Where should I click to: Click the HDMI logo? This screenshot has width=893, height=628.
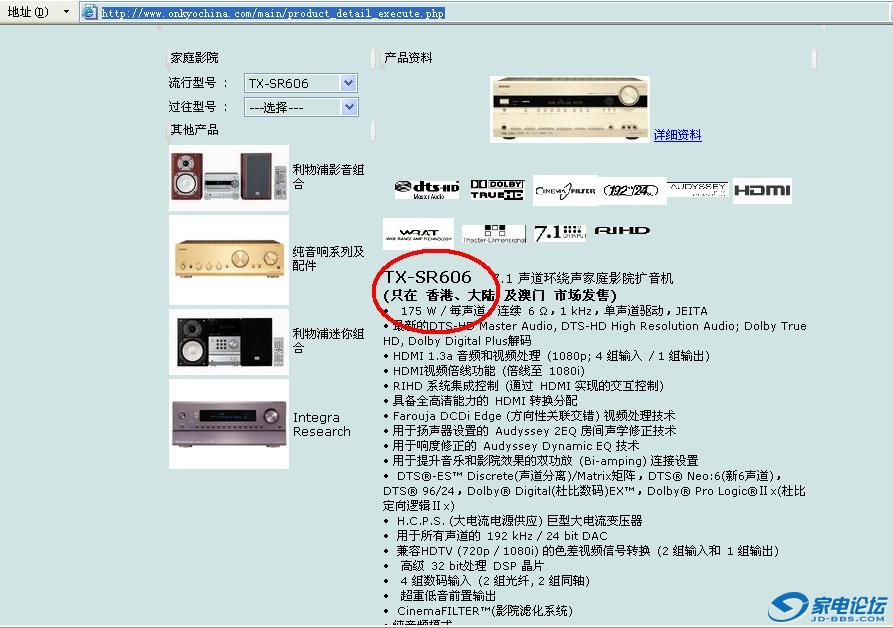(x=762, y=190)
